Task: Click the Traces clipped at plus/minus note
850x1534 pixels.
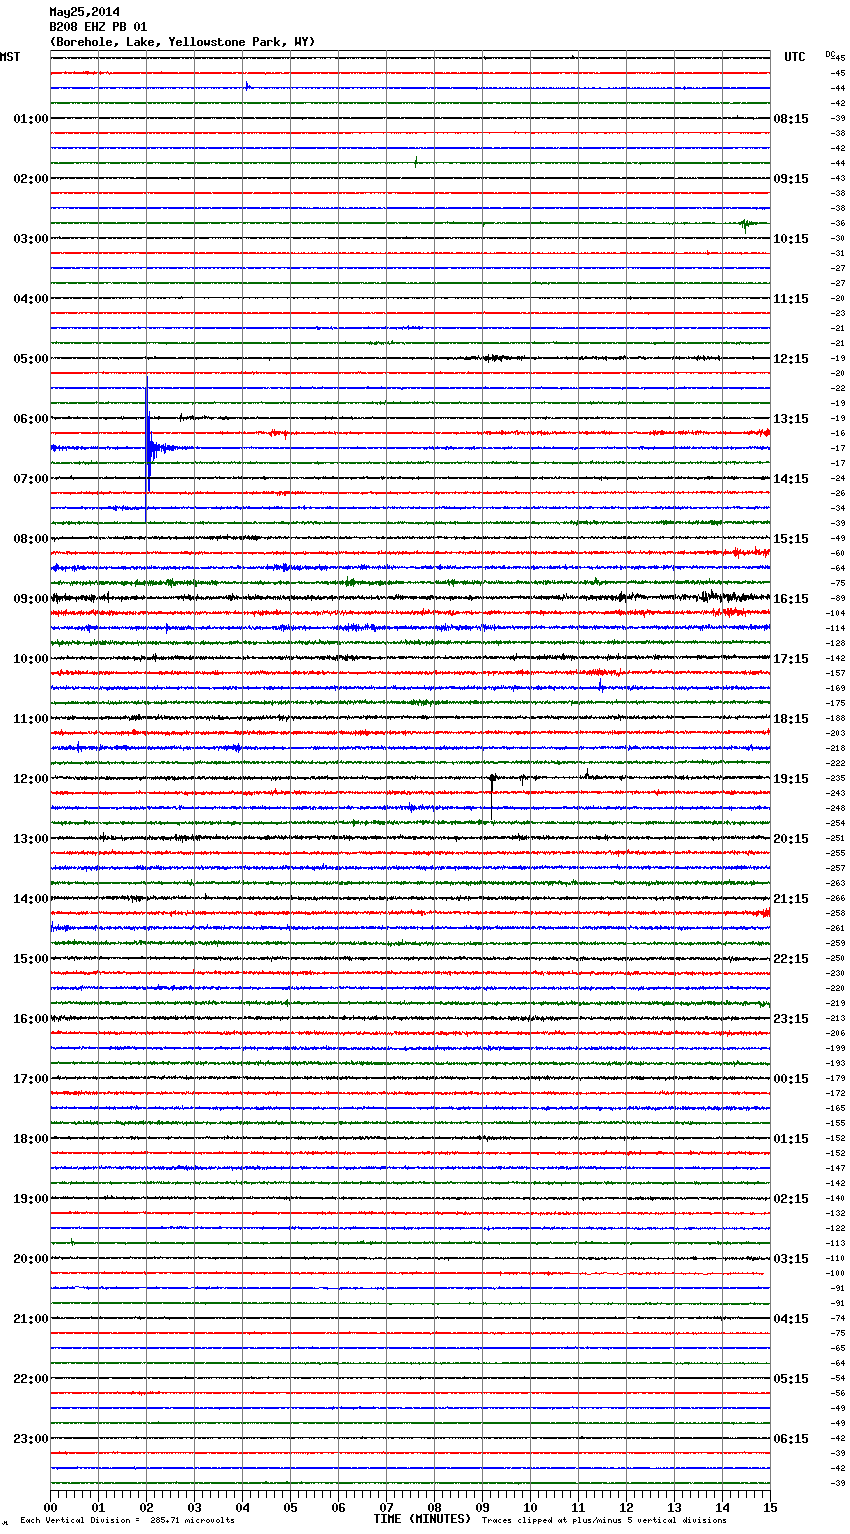Action: (604, 1521)
